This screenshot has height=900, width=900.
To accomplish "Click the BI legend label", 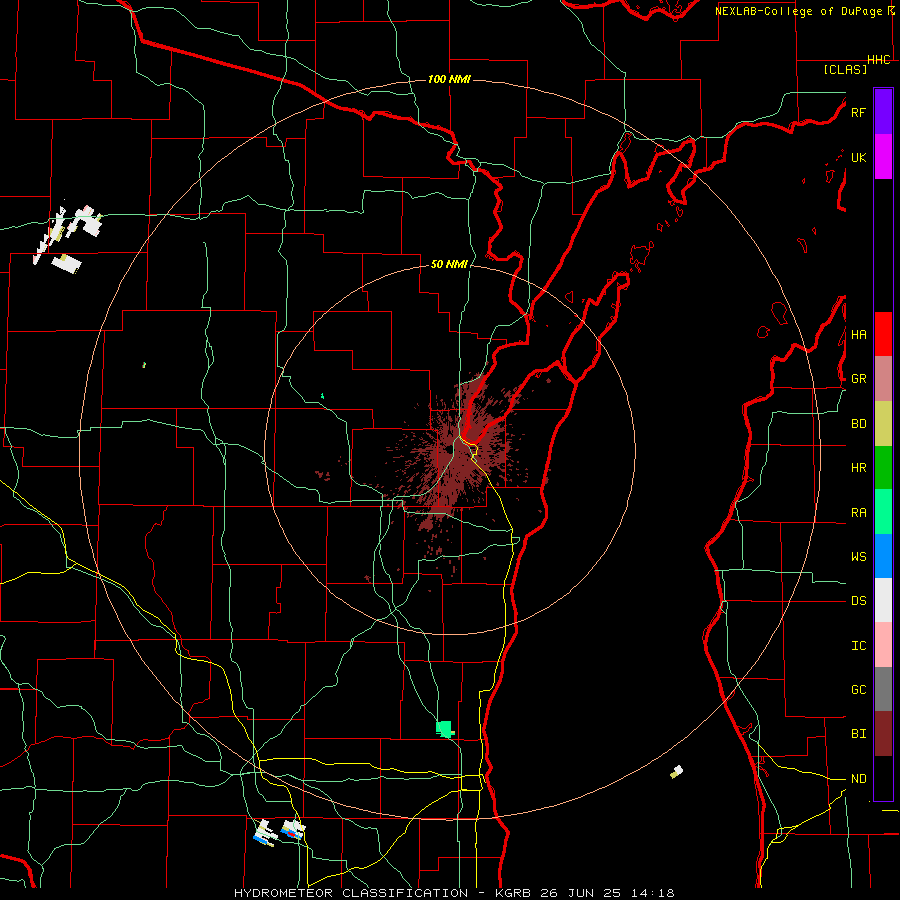I will (x=858, y=734).
